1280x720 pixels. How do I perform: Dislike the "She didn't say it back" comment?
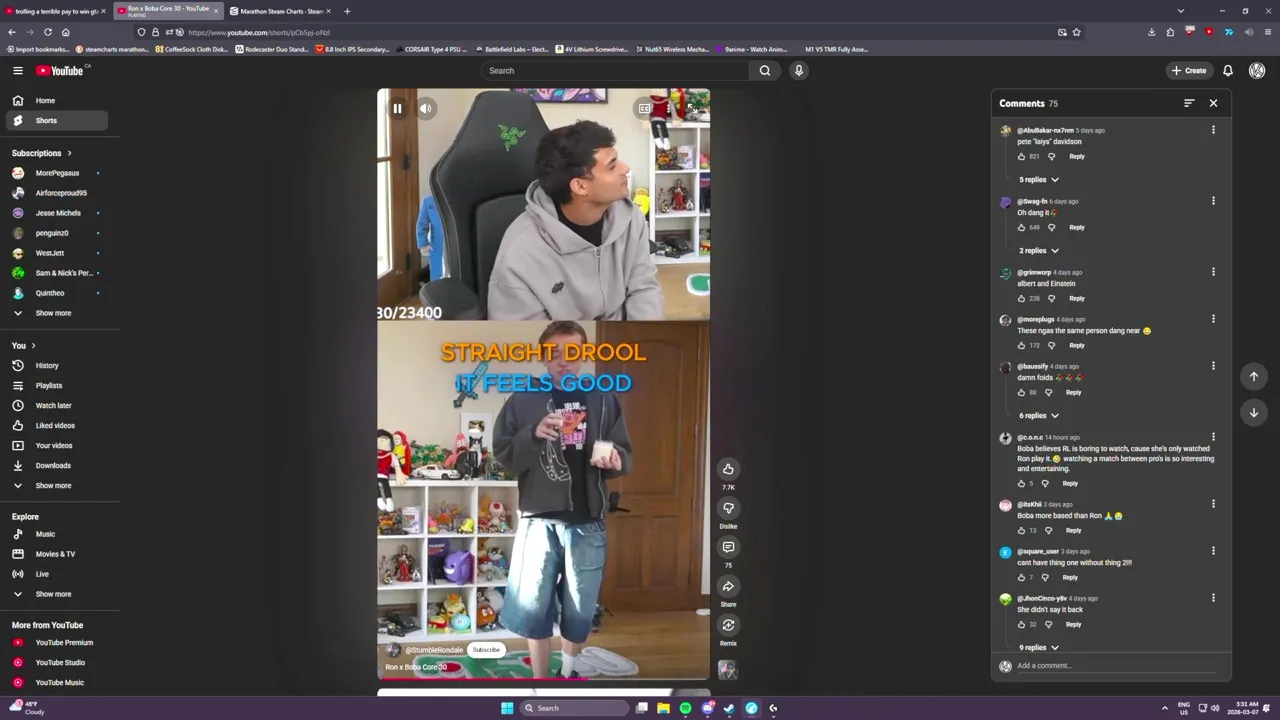pos(1048,624)
